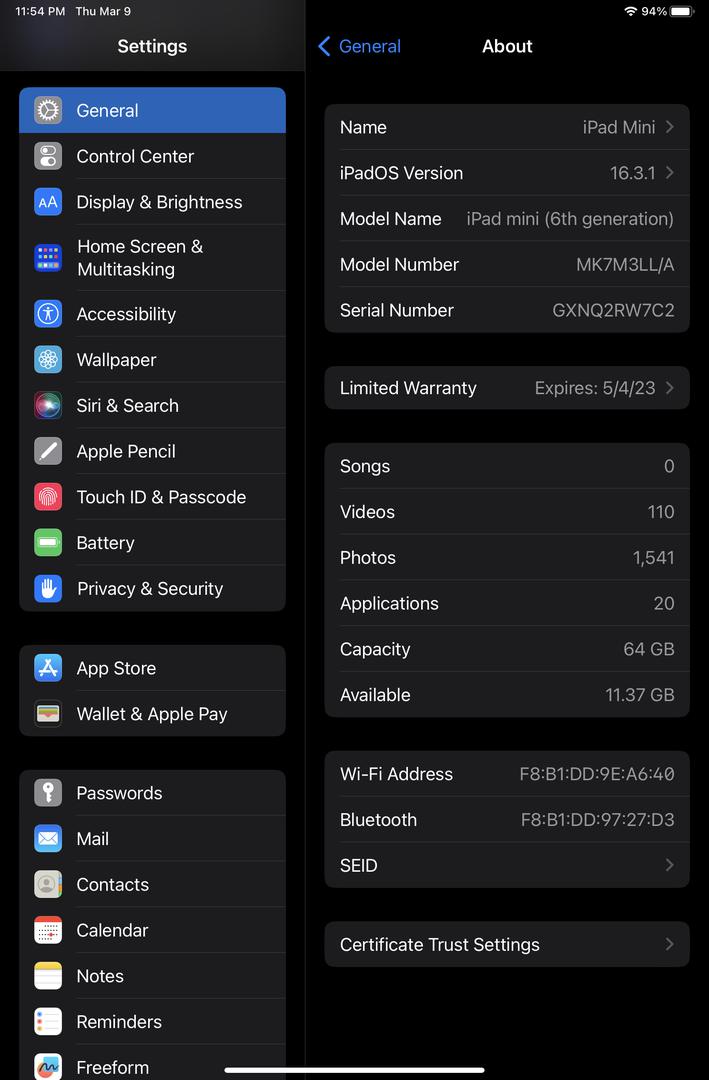Viewport: 709px width, 1080px height.
Task: Open the Certificate Trust Settings label
Action: 440,944
